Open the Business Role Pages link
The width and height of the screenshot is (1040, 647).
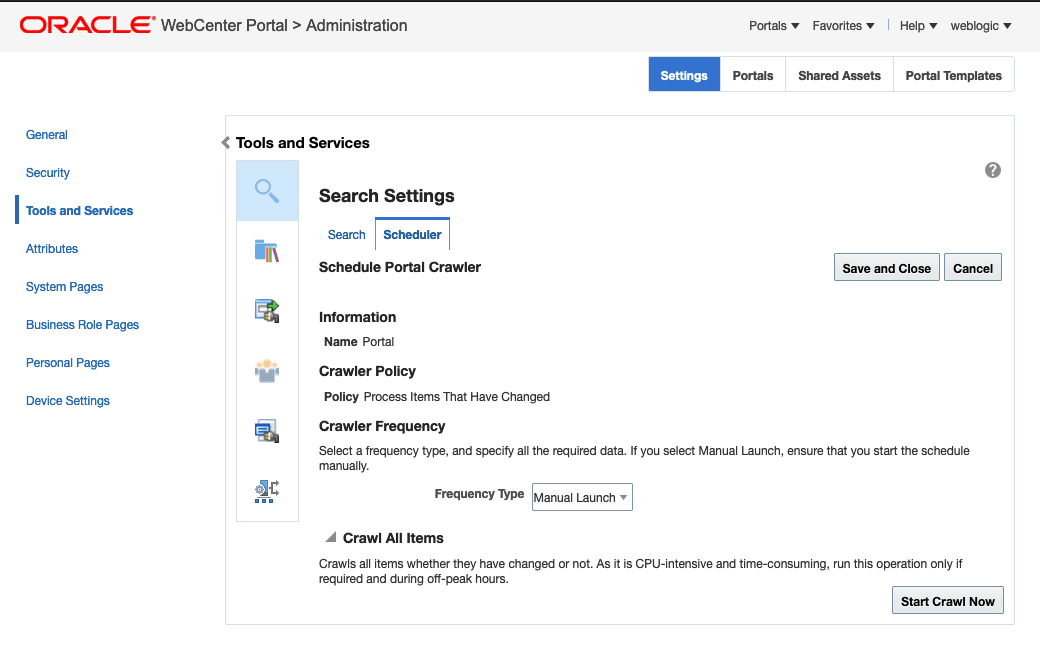pyautogui.click(x=82, y=324)
